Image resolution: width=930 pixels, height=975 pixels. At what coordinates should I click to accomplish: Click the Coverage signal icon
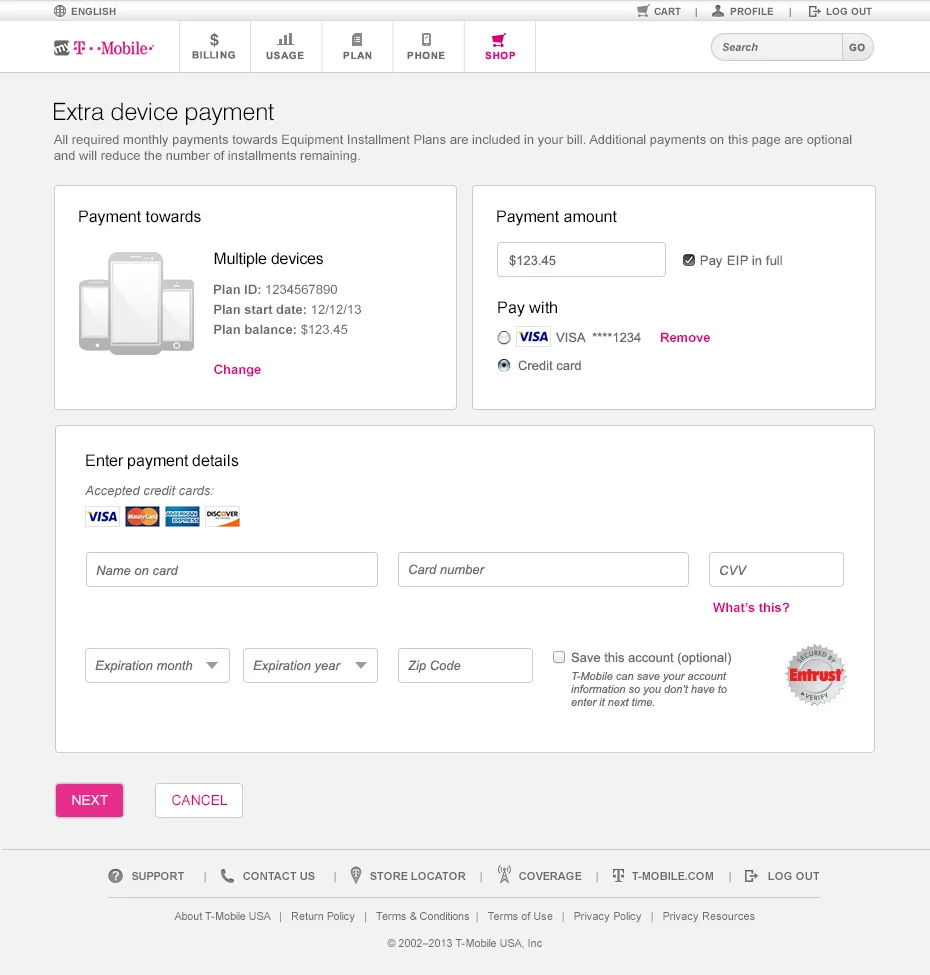pyautogui.click(x=505, y=874)
